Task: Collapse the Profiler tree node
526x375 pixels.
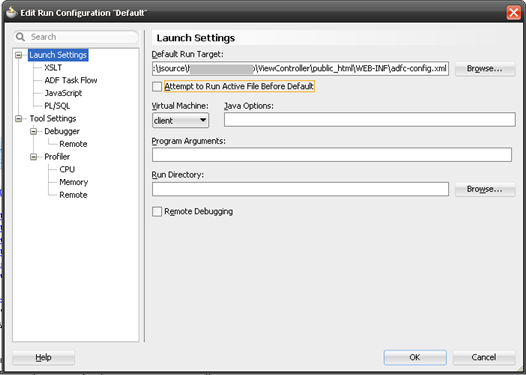Action: pos(34,157)
